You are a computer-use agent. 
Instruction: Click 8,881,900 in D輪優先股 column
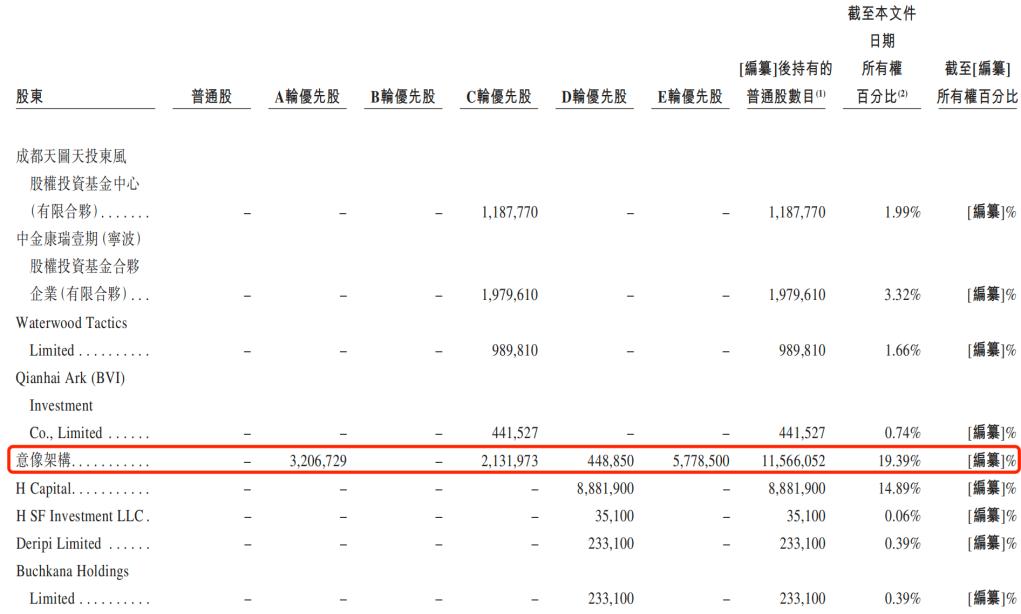[605, 488]
